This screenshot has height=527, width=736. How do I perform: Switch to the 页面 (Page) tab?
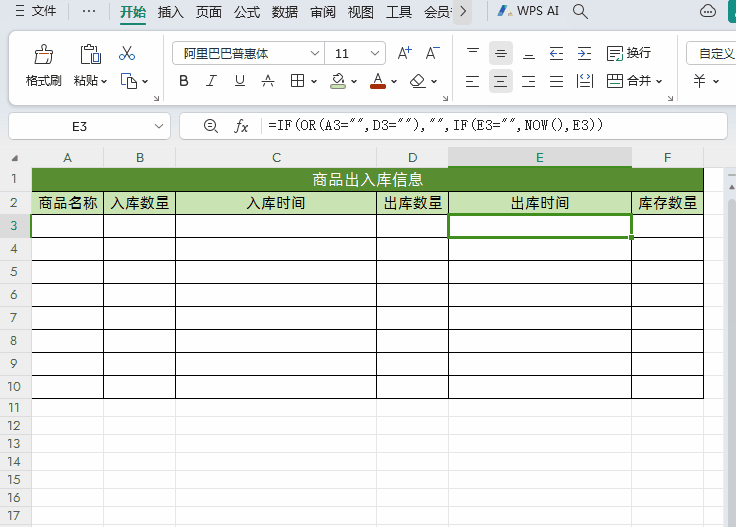coord(208,12)
